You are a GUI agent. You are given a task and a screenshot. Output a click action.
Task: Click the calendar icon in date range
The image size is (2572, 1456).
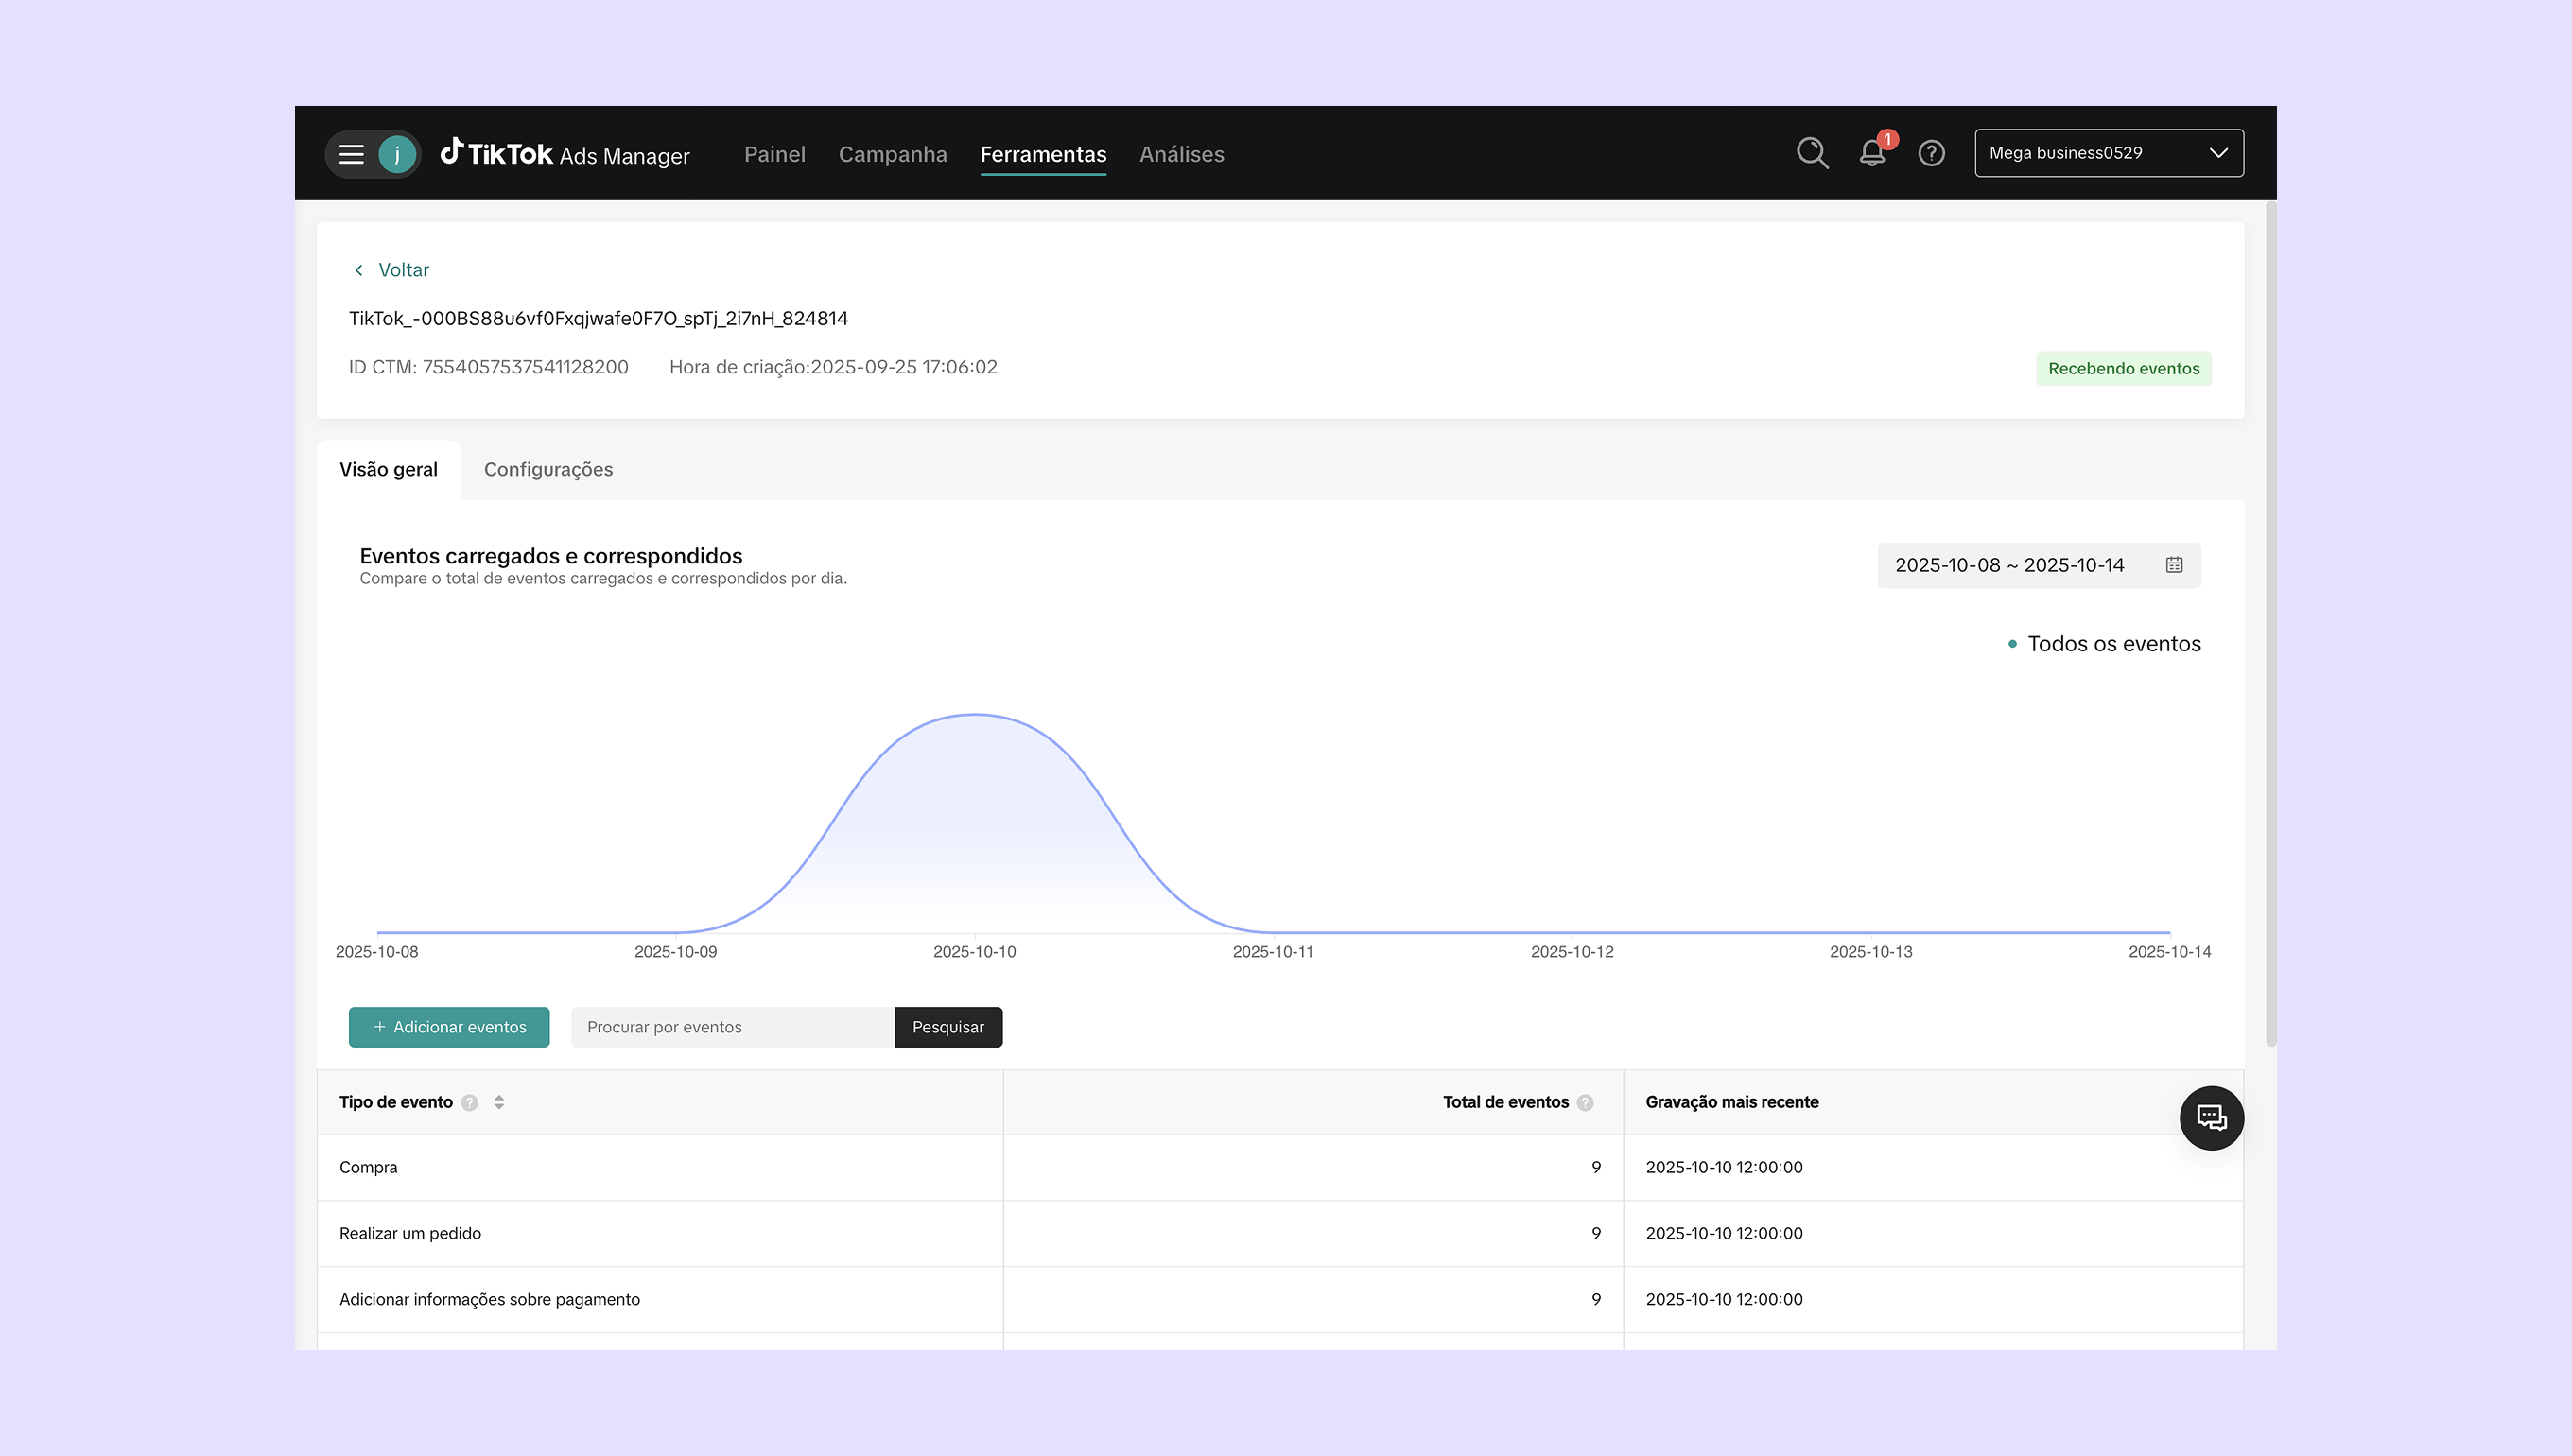coord(2174,565)
